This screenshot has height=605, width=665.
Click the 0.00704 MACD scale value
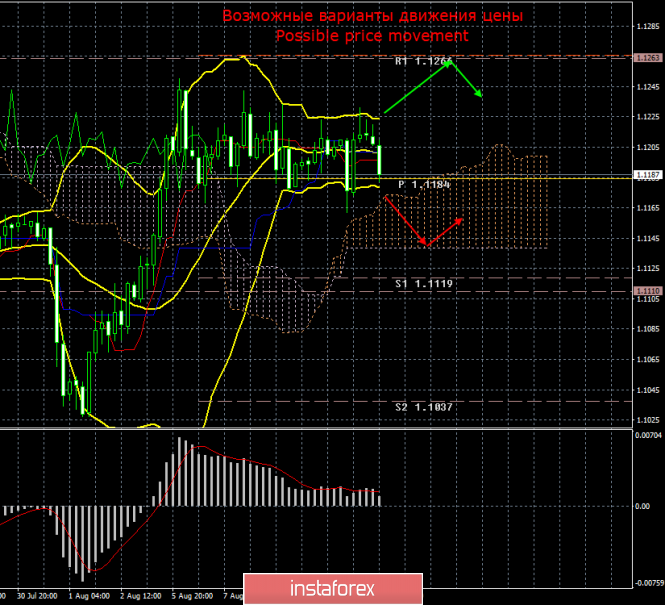(x=648, y=436)
